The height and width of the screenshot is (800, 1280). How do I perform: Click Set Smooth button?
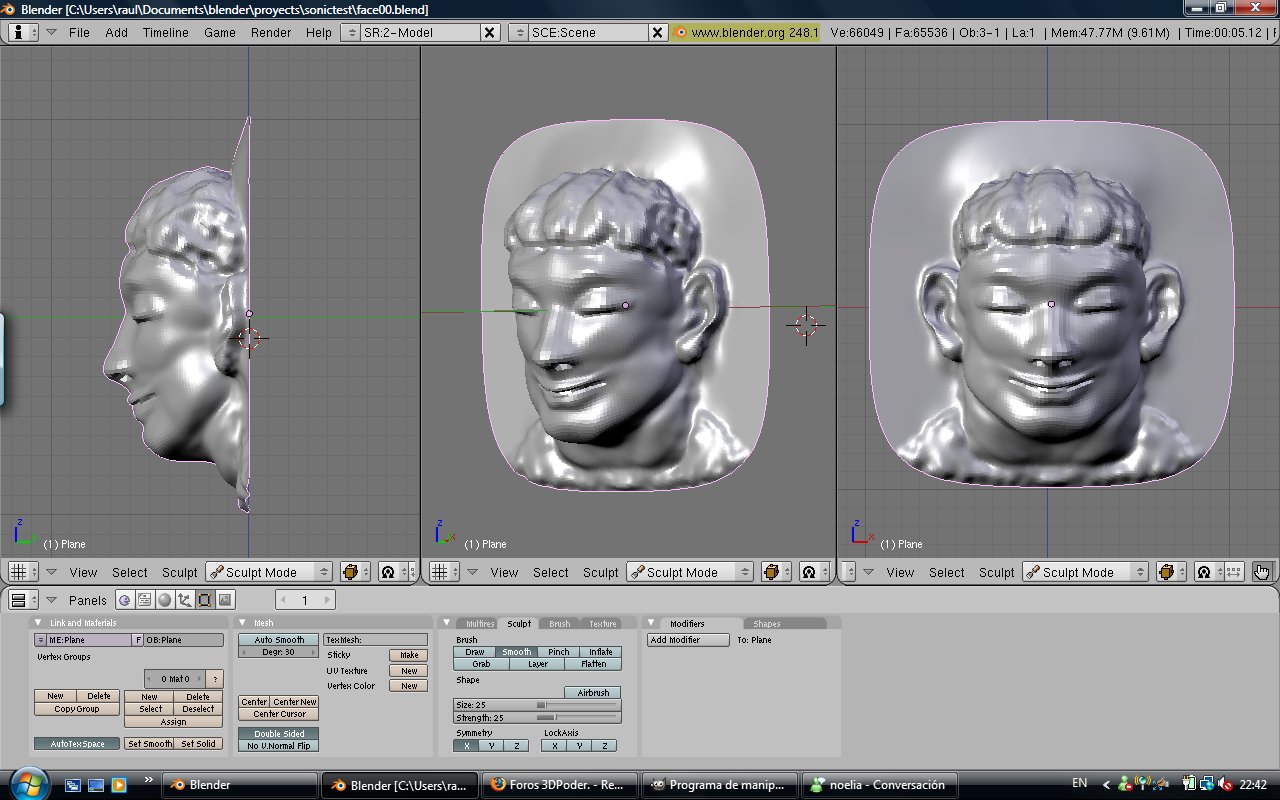tap(149, 744)
